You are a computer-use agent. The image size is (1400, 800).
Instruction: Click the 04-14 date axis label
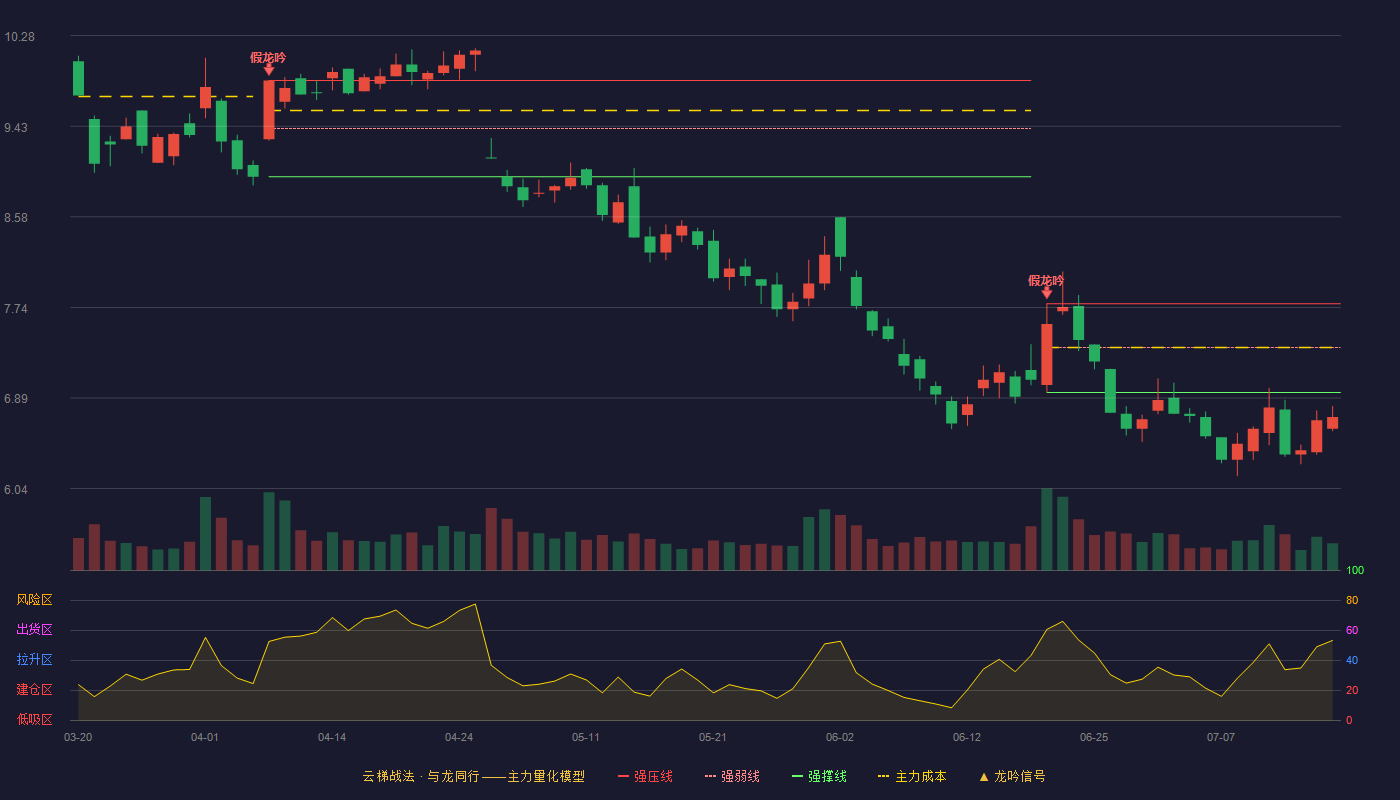pos(332,737)
